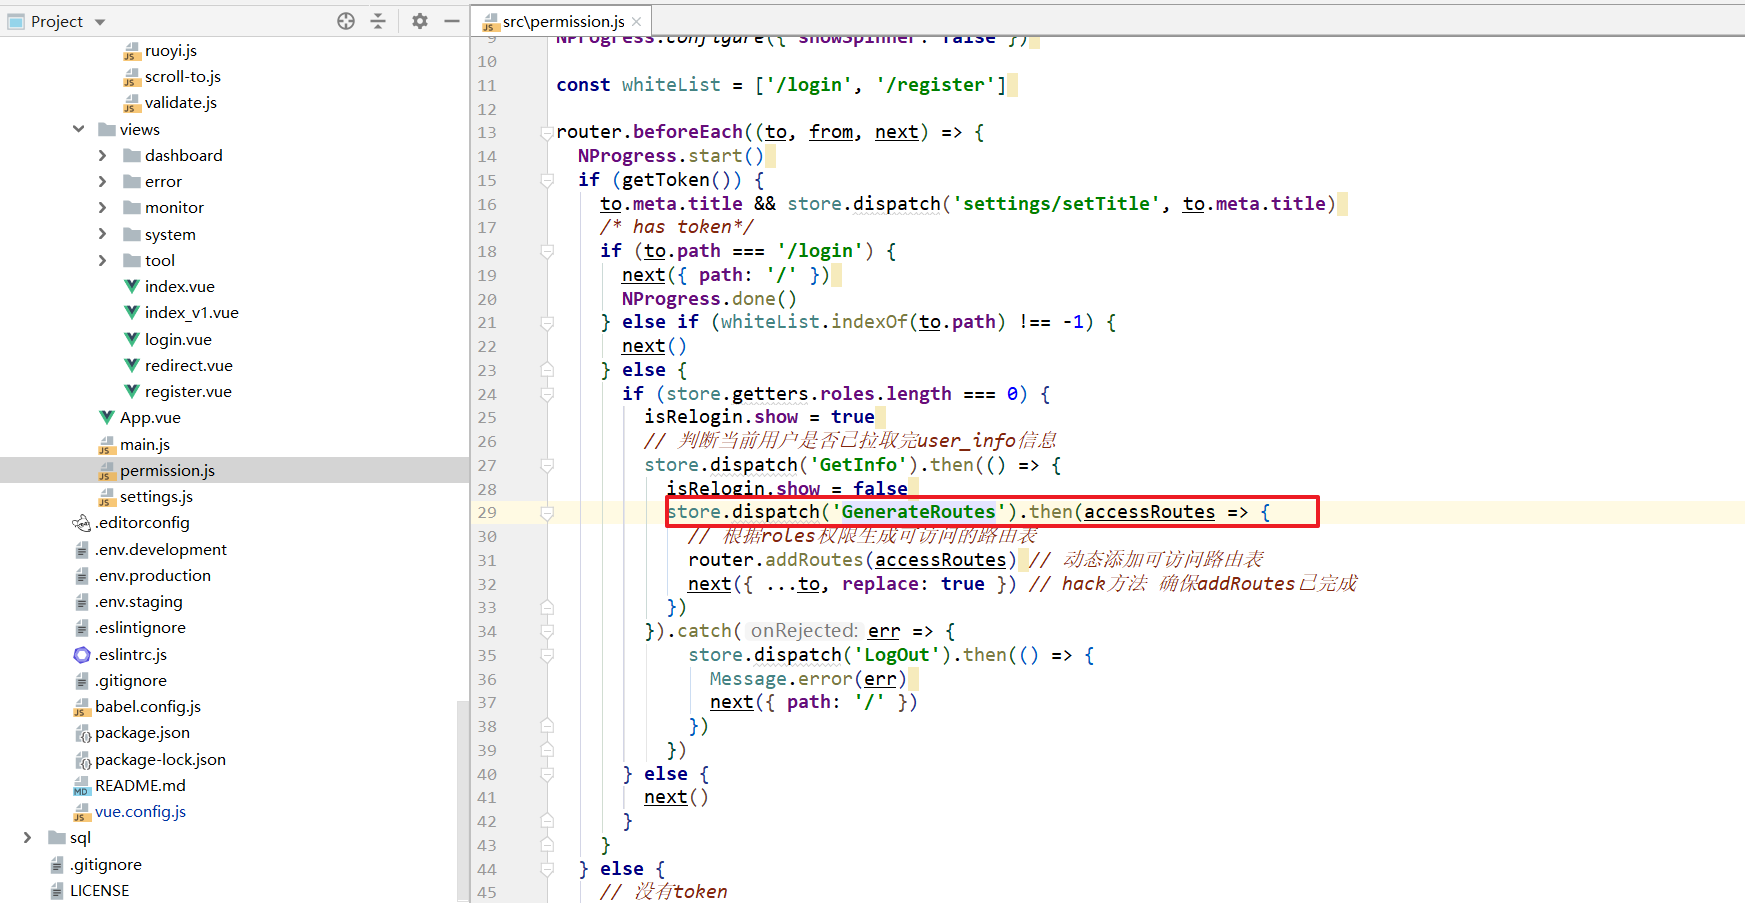Open .env.development file
1745x903 pixels.
[161, 549]
